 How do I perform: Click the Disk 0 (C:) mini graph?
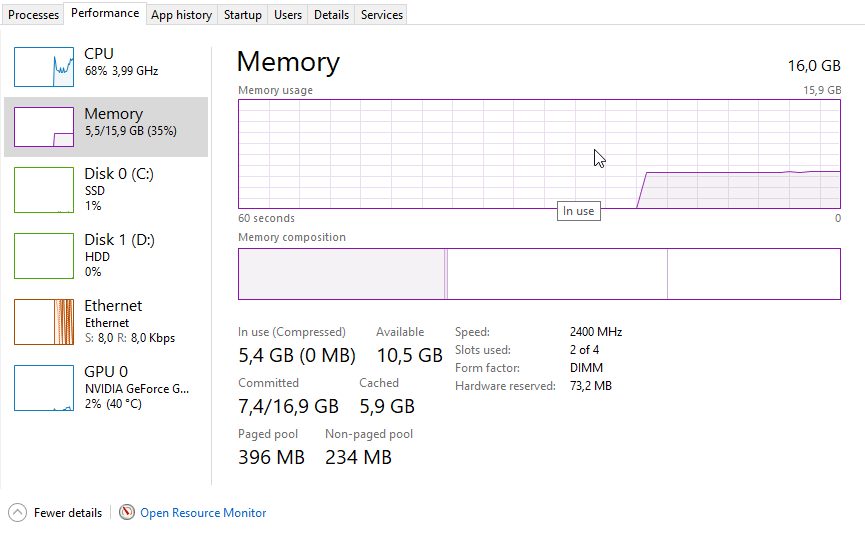(x=44, y=190)
